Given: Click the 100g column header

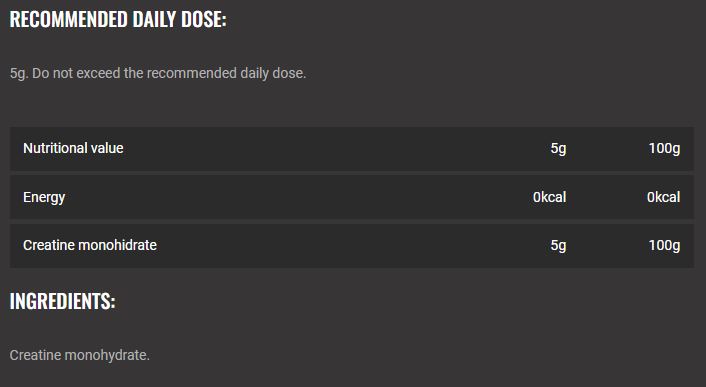Looking at the screenshot, I should (x=664, y=148).
